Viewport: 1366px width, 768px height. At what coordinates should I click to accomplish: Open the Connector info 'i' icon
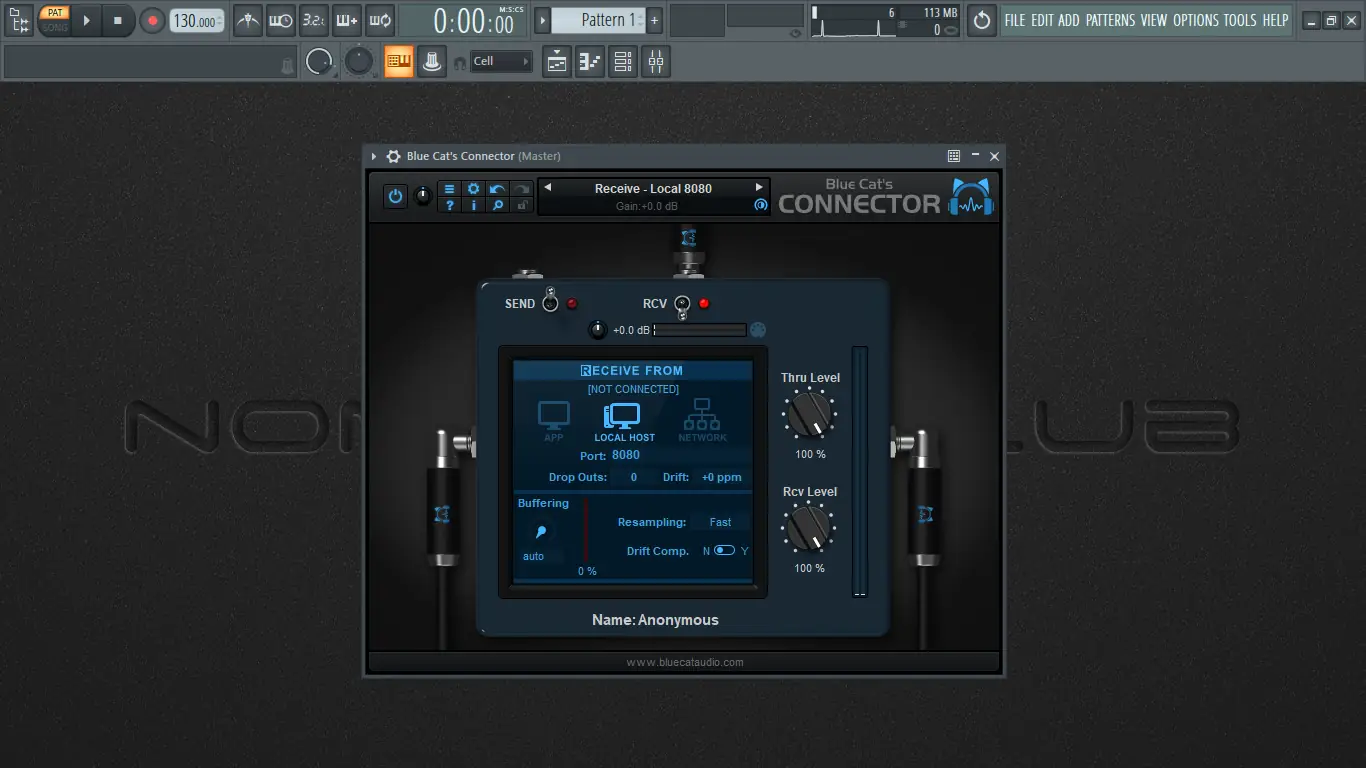(x=474, y=205)
